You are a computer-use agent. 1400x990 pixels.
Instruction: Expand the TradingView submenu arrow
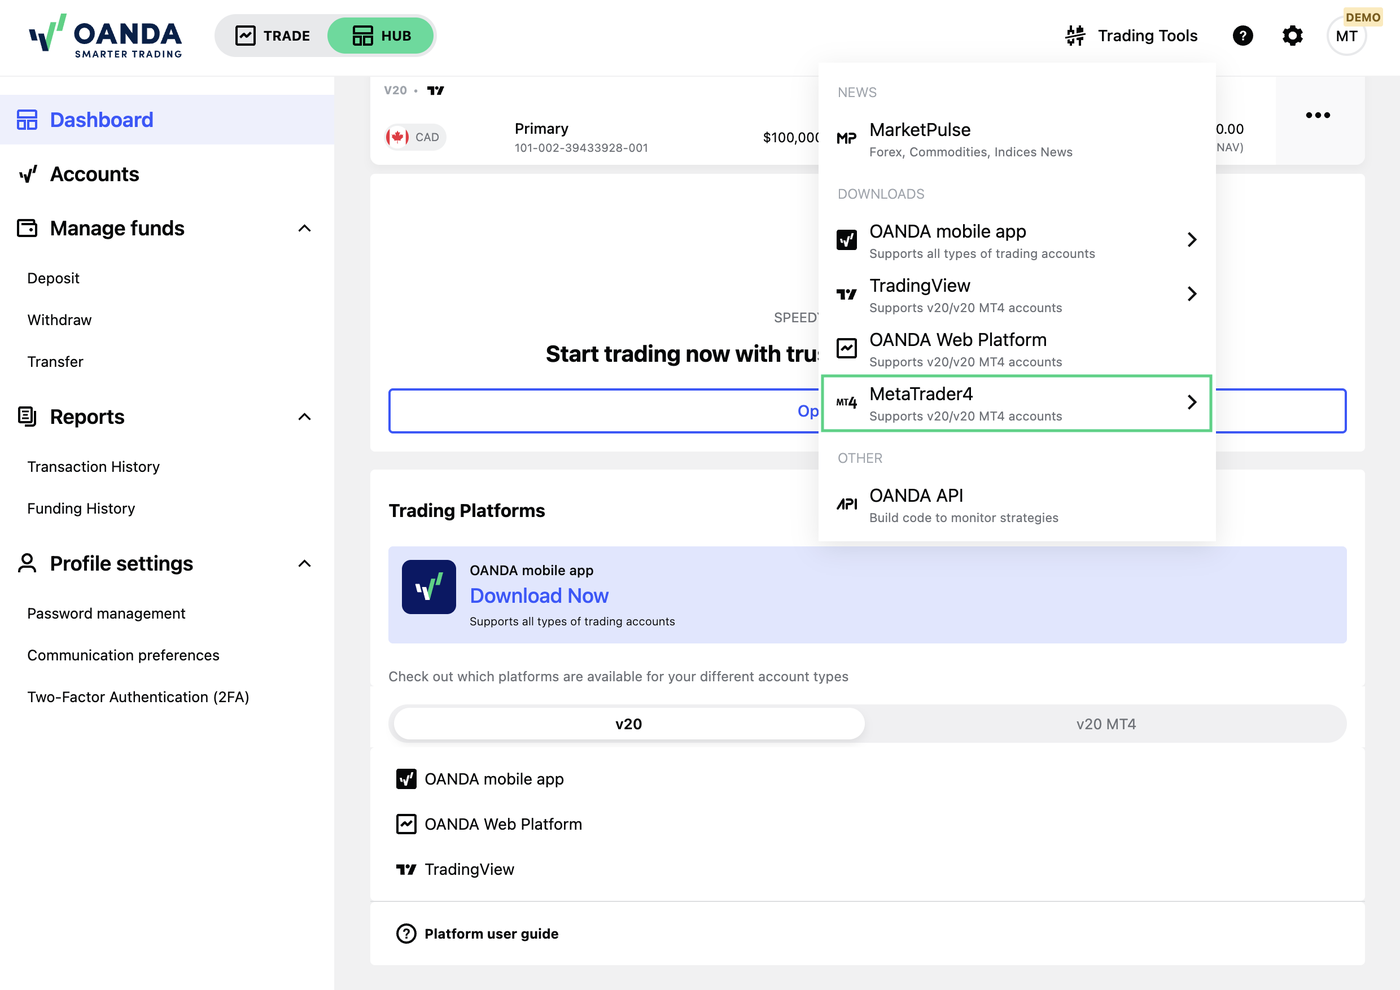1192,294
